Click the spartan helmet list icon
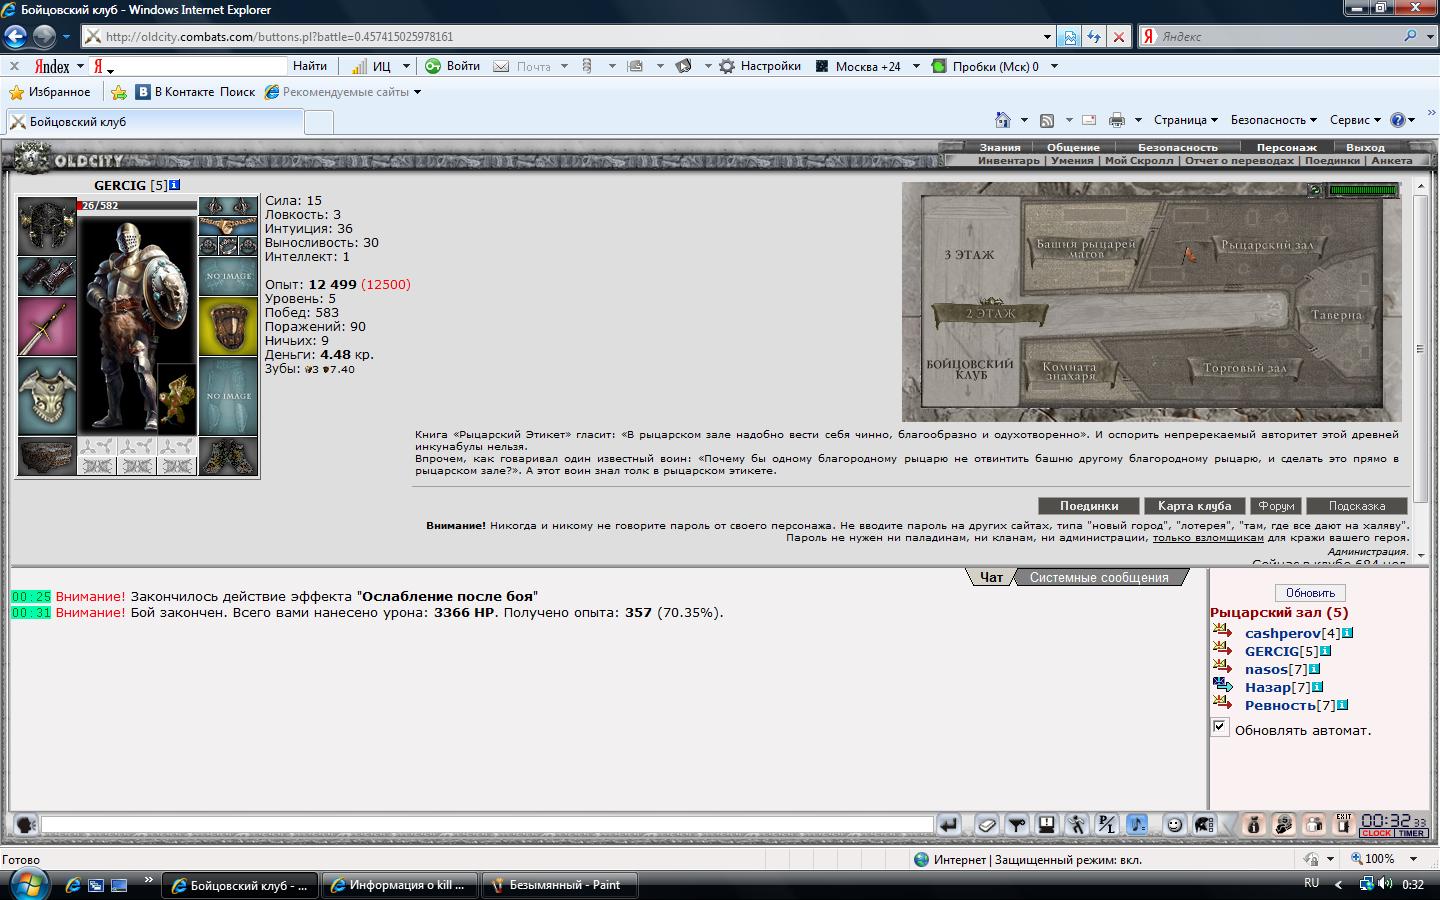 (x=1205, y=825)
